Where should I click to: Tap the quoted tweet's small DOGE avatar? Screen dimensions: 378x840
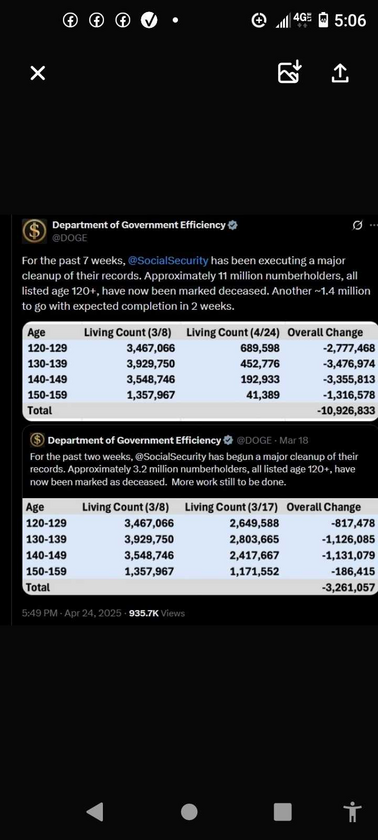pyautogui.click(x=37, y=440)
